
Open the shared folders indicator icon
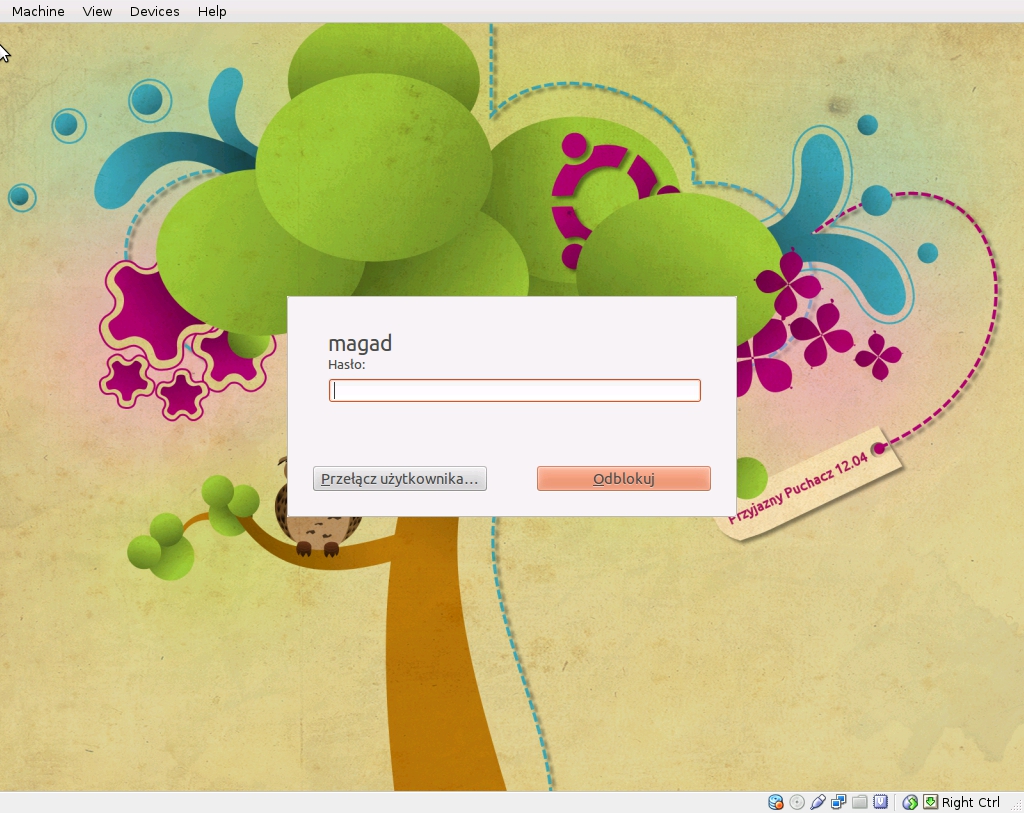click(859, 802)
